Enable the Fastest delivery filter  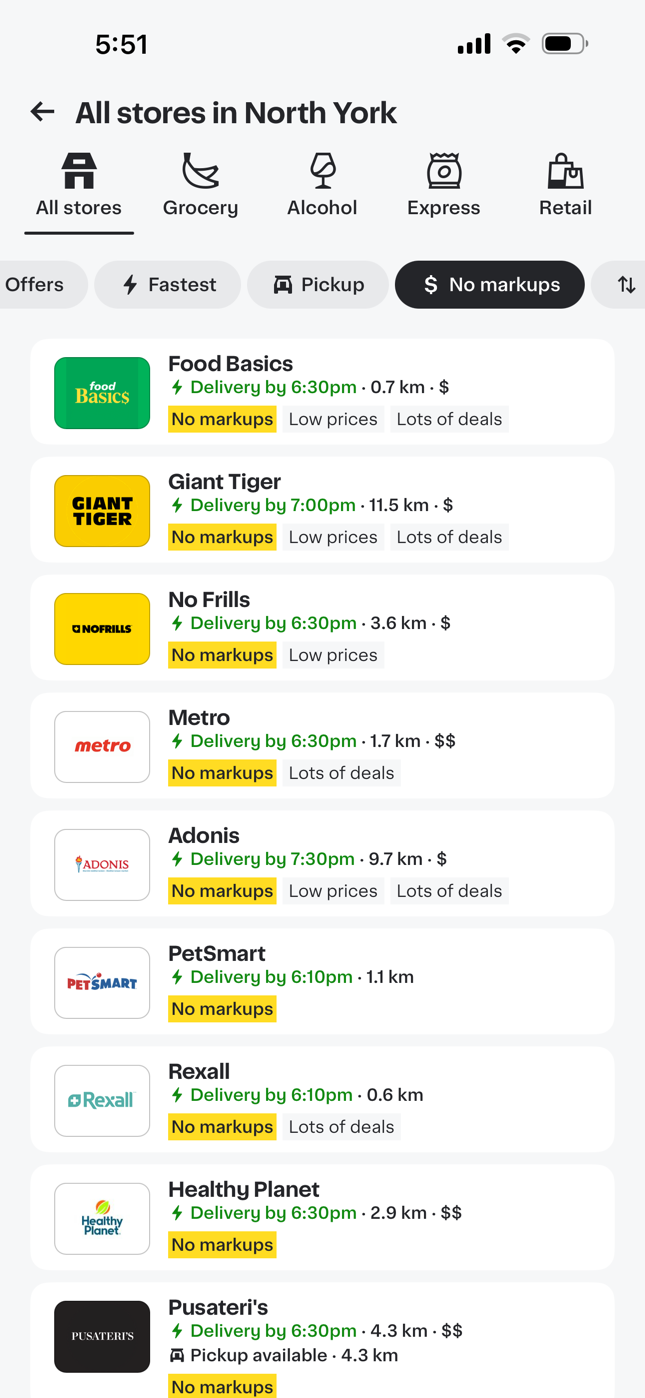tap(167, 284)
